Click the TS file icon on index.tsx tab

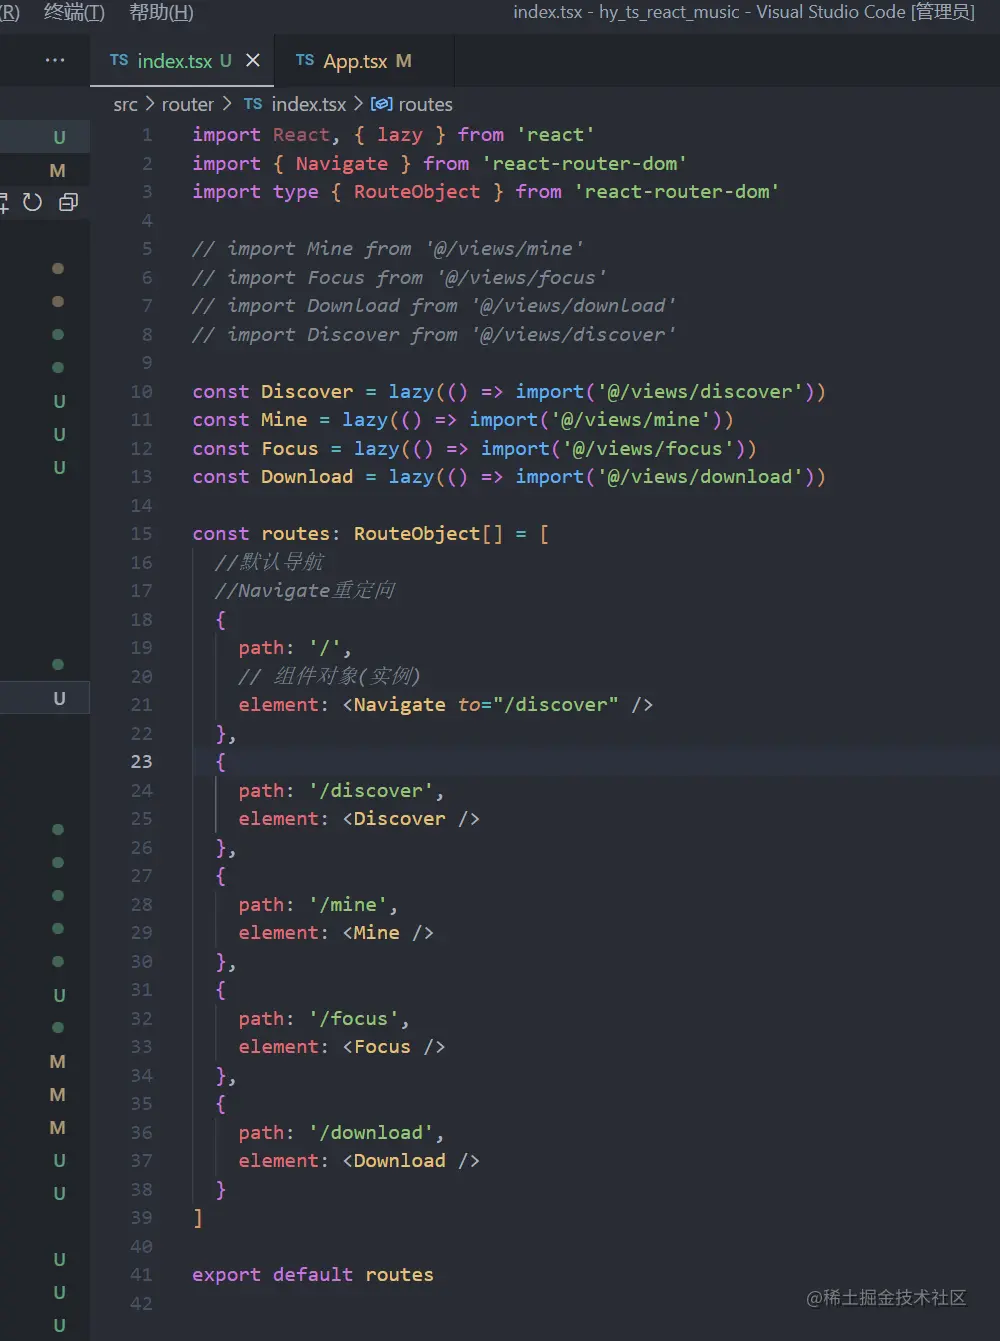(x=119, y=61)
